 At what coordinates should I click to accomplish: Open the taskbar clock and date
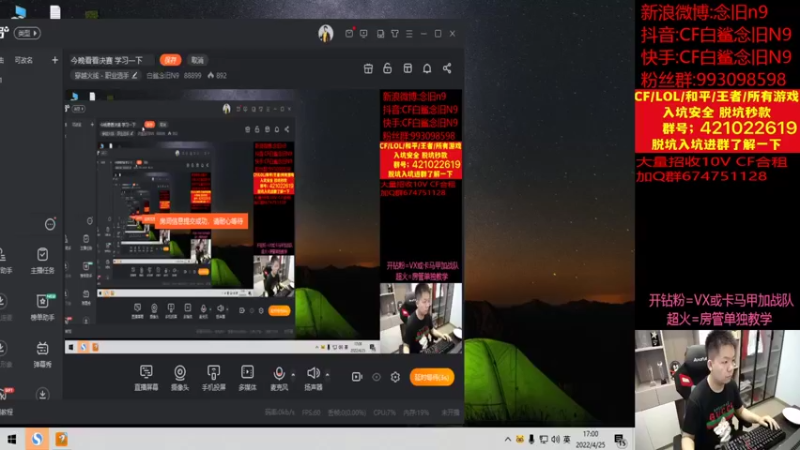590,439
